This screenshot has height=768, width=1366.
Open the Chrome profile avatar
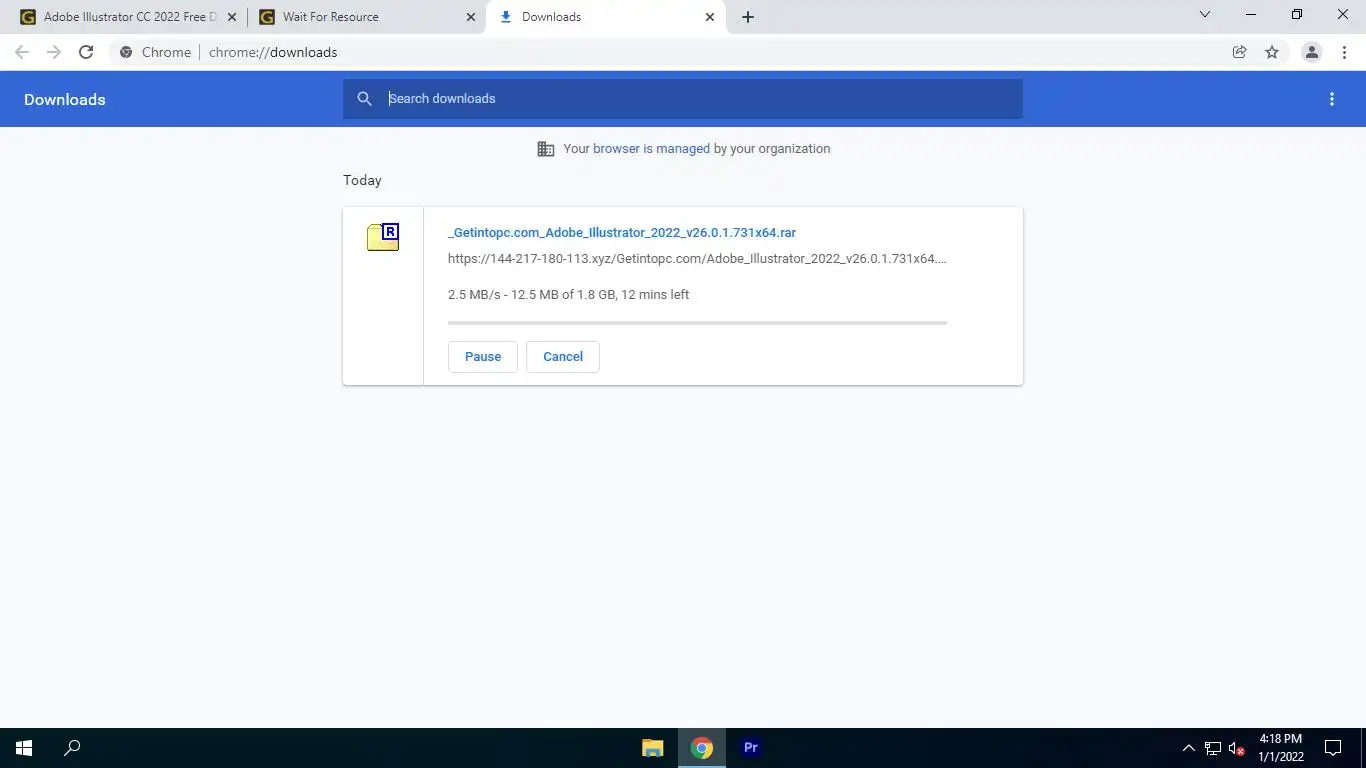tap(1312, 52)
